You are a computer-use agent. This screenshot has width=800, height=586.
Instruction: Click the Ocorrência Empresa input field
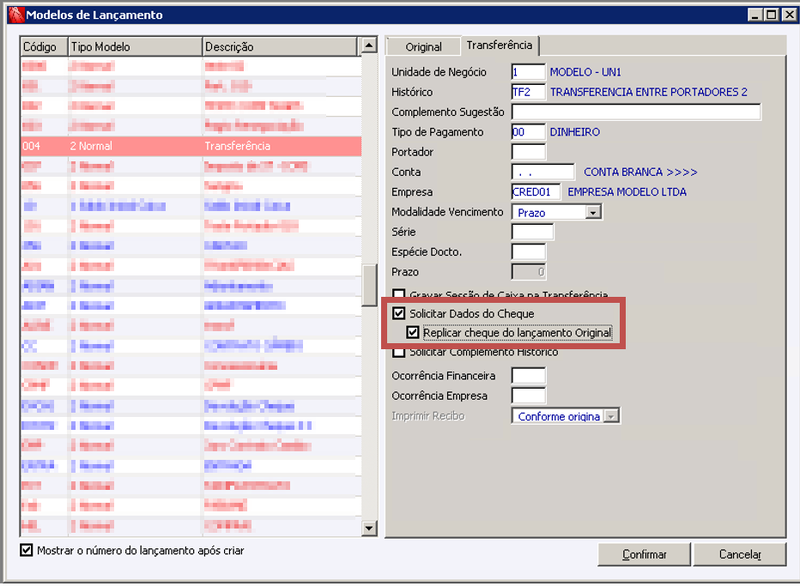pyautogui.click(x=528, y=395)
